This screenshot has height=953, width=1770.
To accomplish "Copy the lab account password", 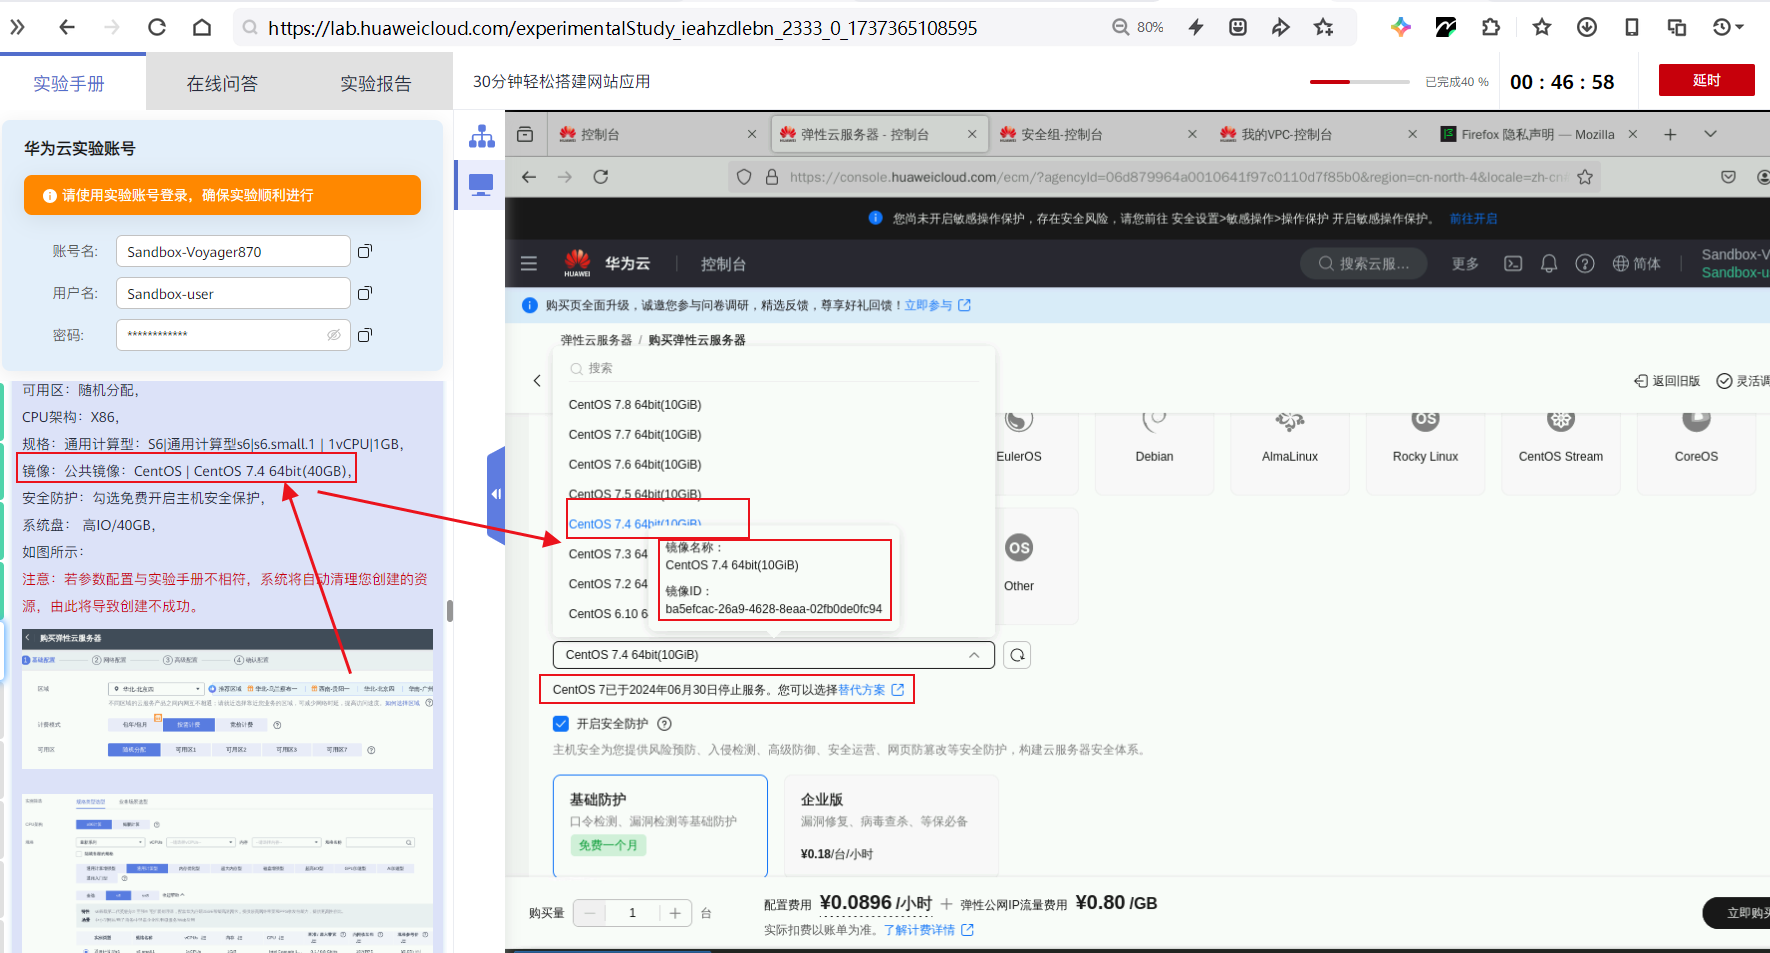I will [365, 335].
